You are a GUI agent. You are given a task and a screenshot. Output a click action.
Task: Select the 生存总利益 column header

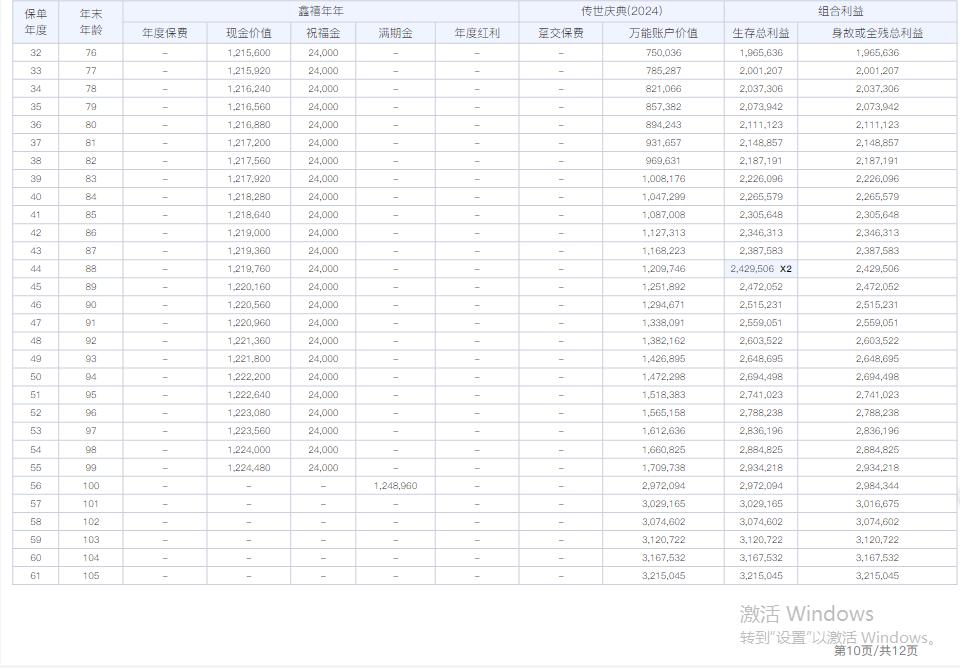pos(761,32)
